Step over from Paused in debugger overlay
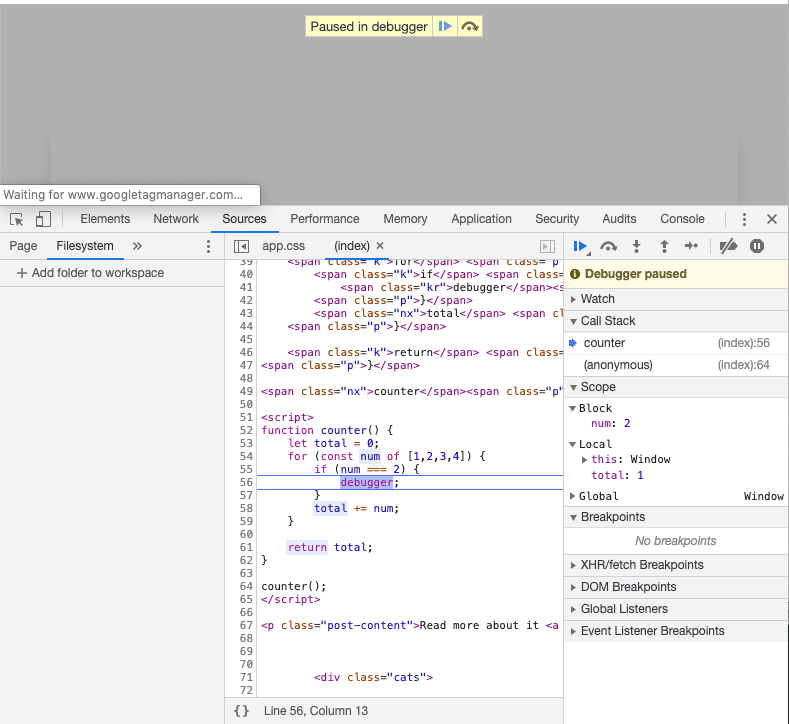Viewport: 789px width, 724px height. 469,26
